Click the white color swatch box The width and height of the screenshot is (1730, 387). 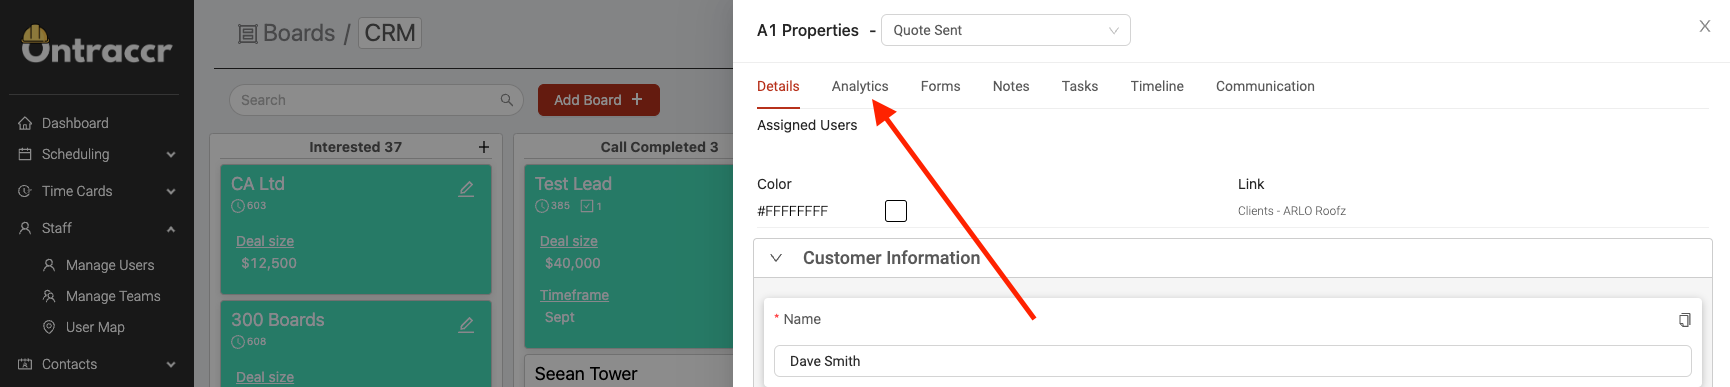click(896, 211)
